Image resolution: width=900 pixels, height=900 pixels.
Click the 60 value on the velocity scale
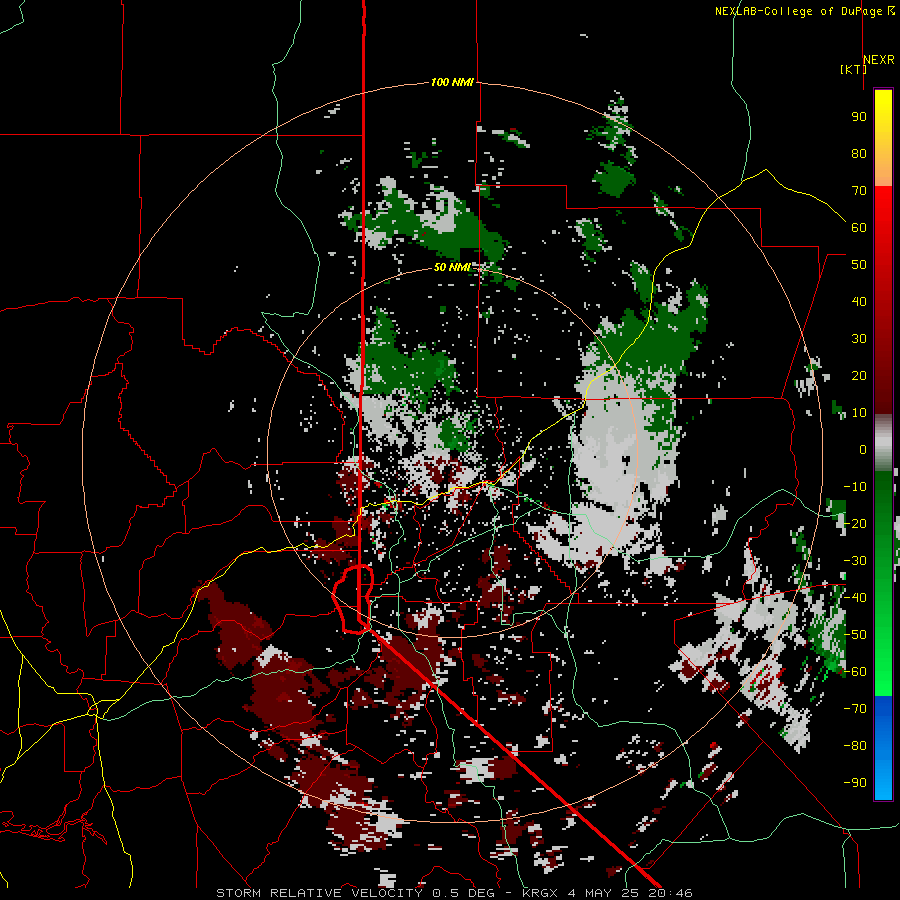coord(859,228)
